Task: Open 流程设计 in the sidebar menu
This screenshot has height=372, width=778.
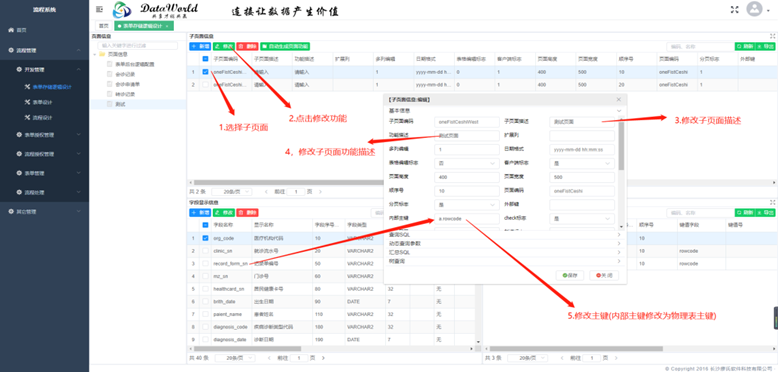Action: click(x=43, y=118)
